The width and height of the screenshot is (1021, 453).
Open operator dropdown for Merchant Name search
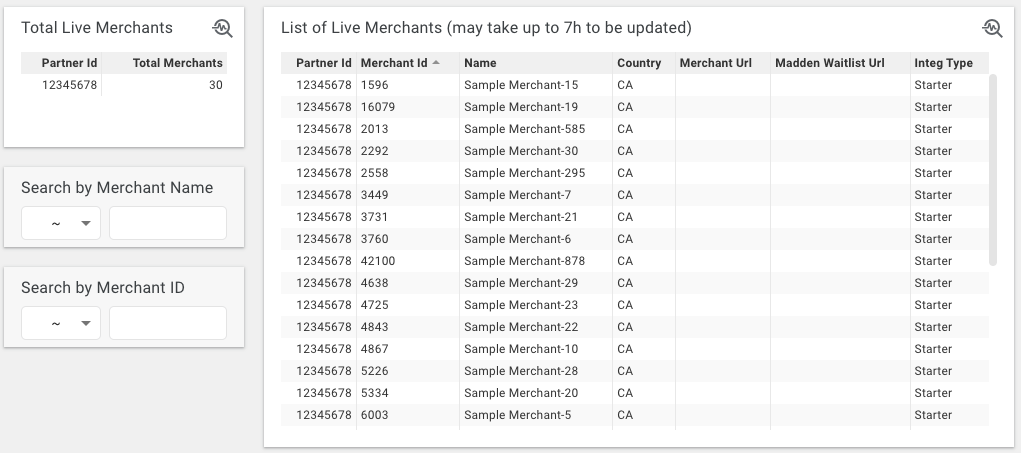click(x=61, y=223)
